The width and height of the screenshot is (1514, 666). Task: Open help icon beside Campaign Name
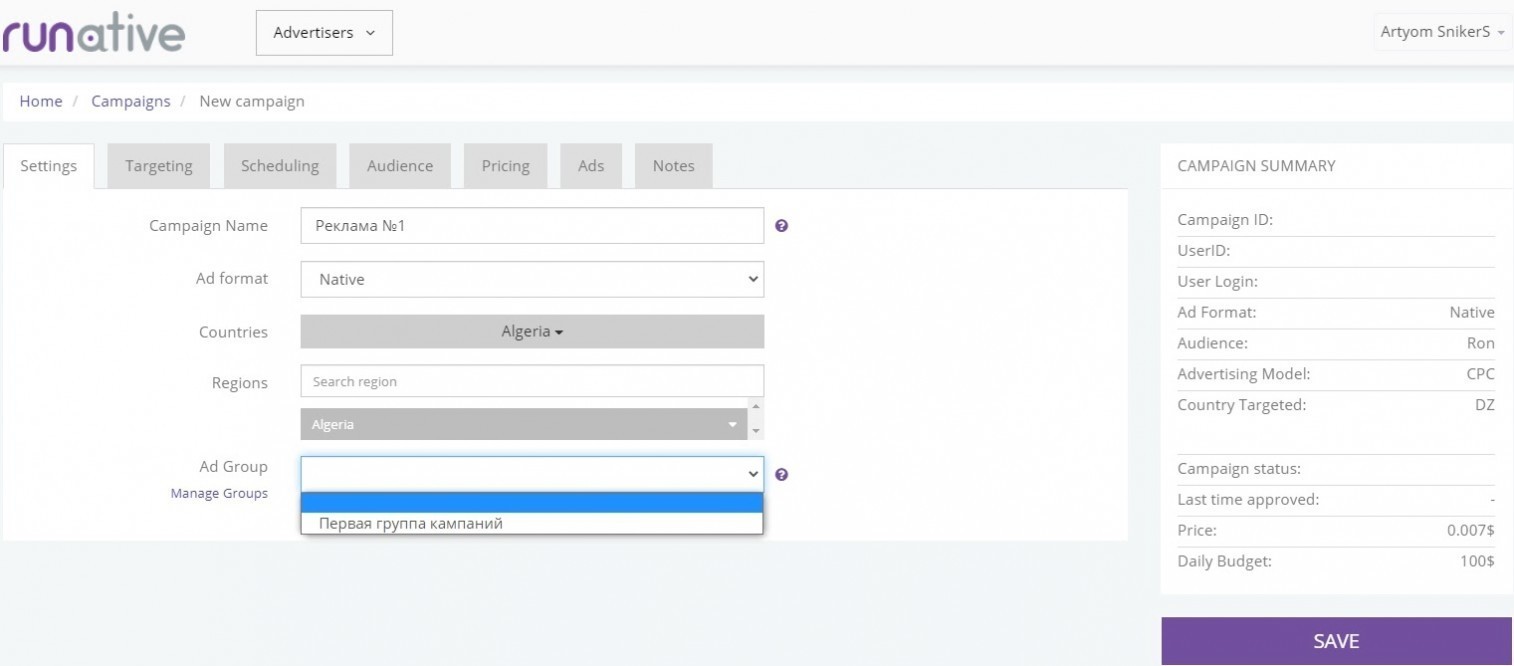pyautogui.click(x=782, y=226)
